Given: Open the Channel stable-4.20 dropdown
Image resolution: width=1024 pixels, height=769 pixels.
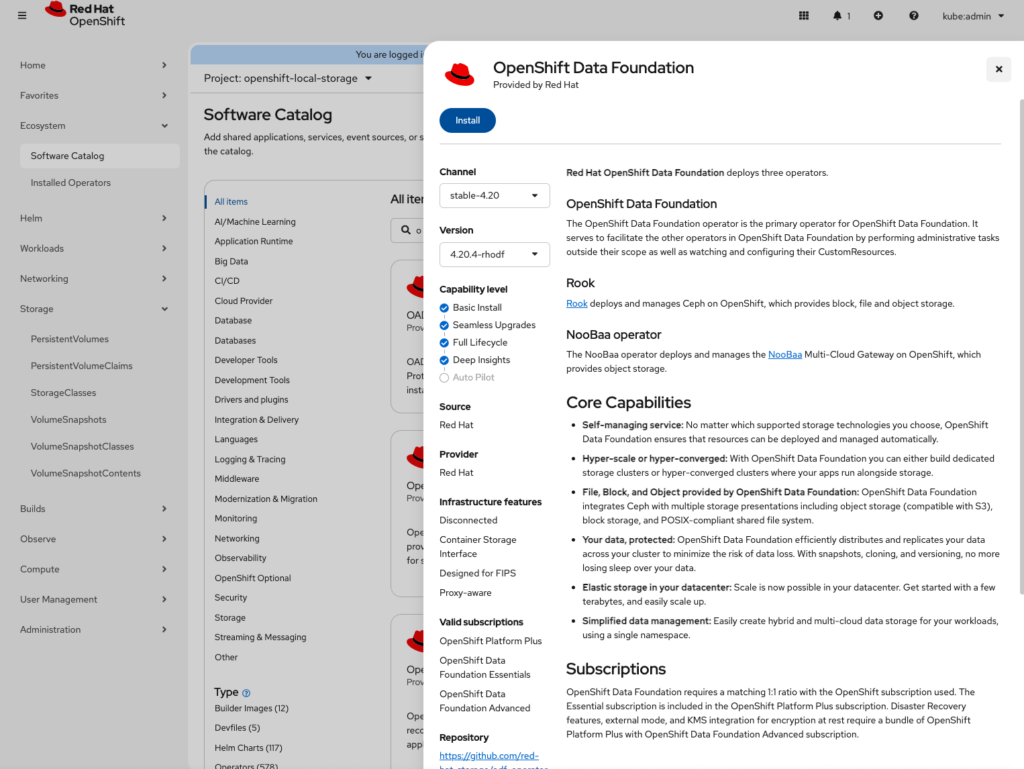Looking at the screenshot, I should [494, 195].
